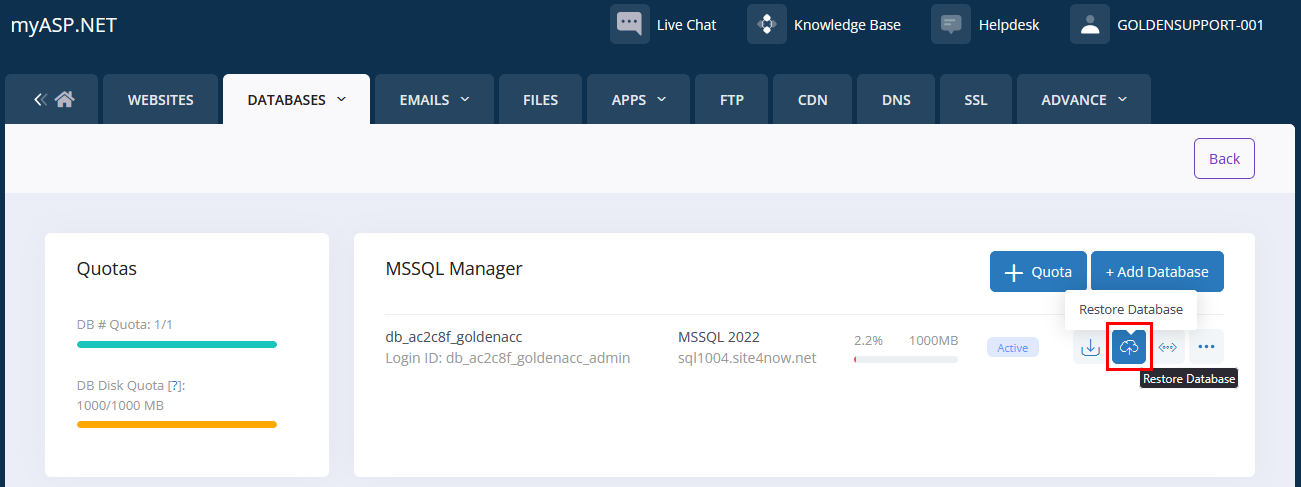
Task: Click the backup download database icon
Action: click(1090, 347)
